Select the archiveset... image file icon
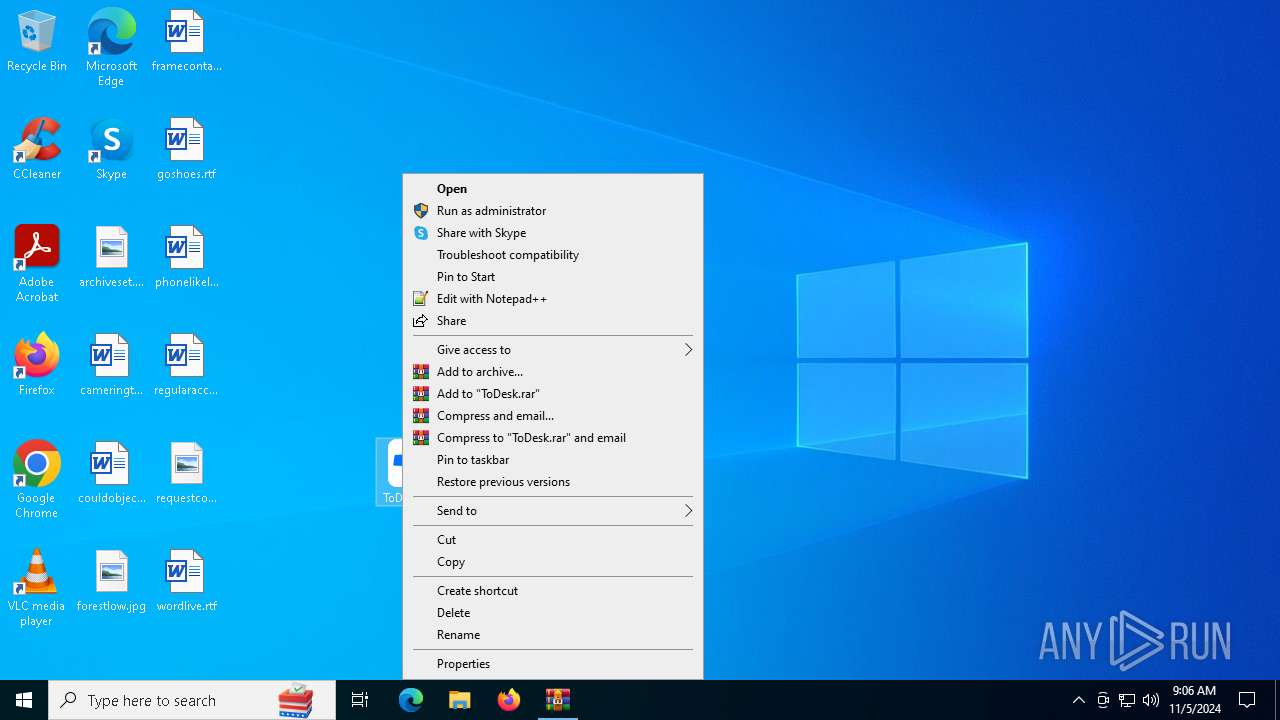 [x=111, y=258]
